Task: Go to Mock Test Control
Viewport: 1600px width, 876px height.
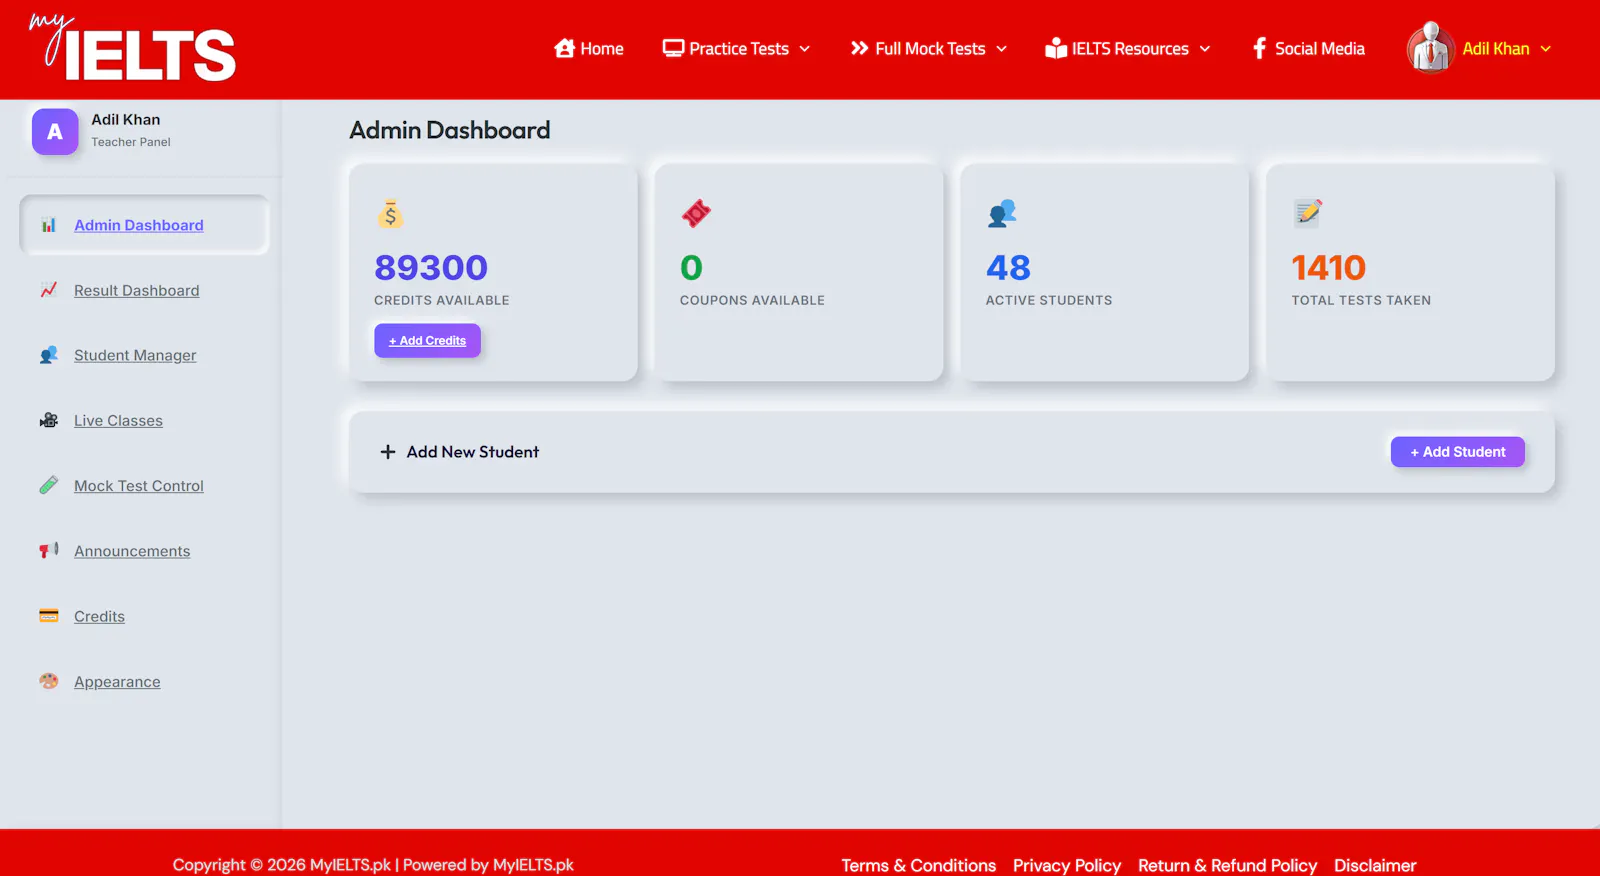Action: point(139,486)
